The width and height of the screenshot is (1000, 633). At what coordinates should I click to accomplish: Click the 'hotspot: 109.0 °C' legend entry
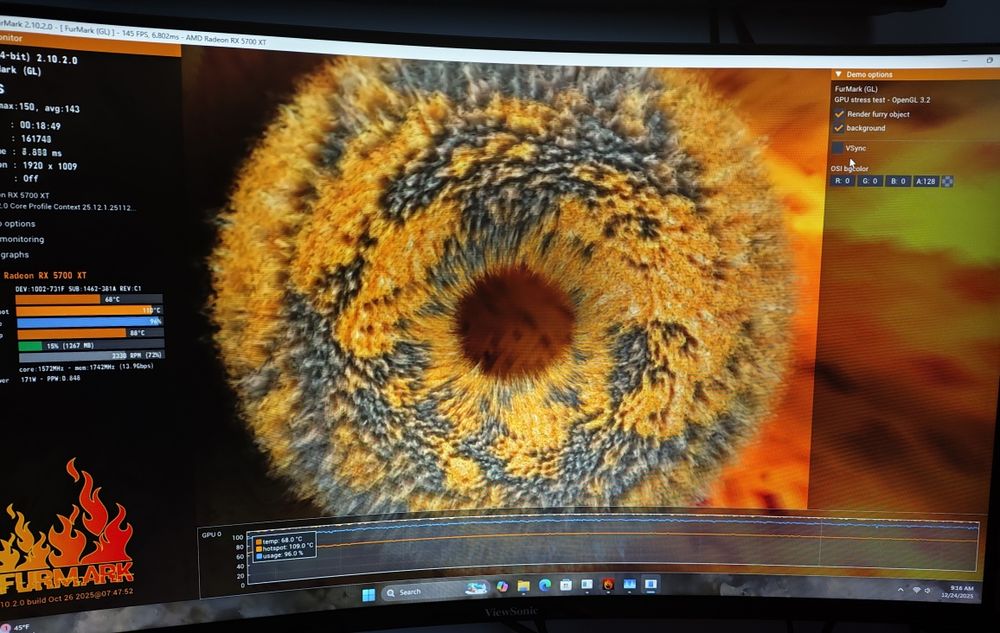pyautogui.click(x=284, y=547)
